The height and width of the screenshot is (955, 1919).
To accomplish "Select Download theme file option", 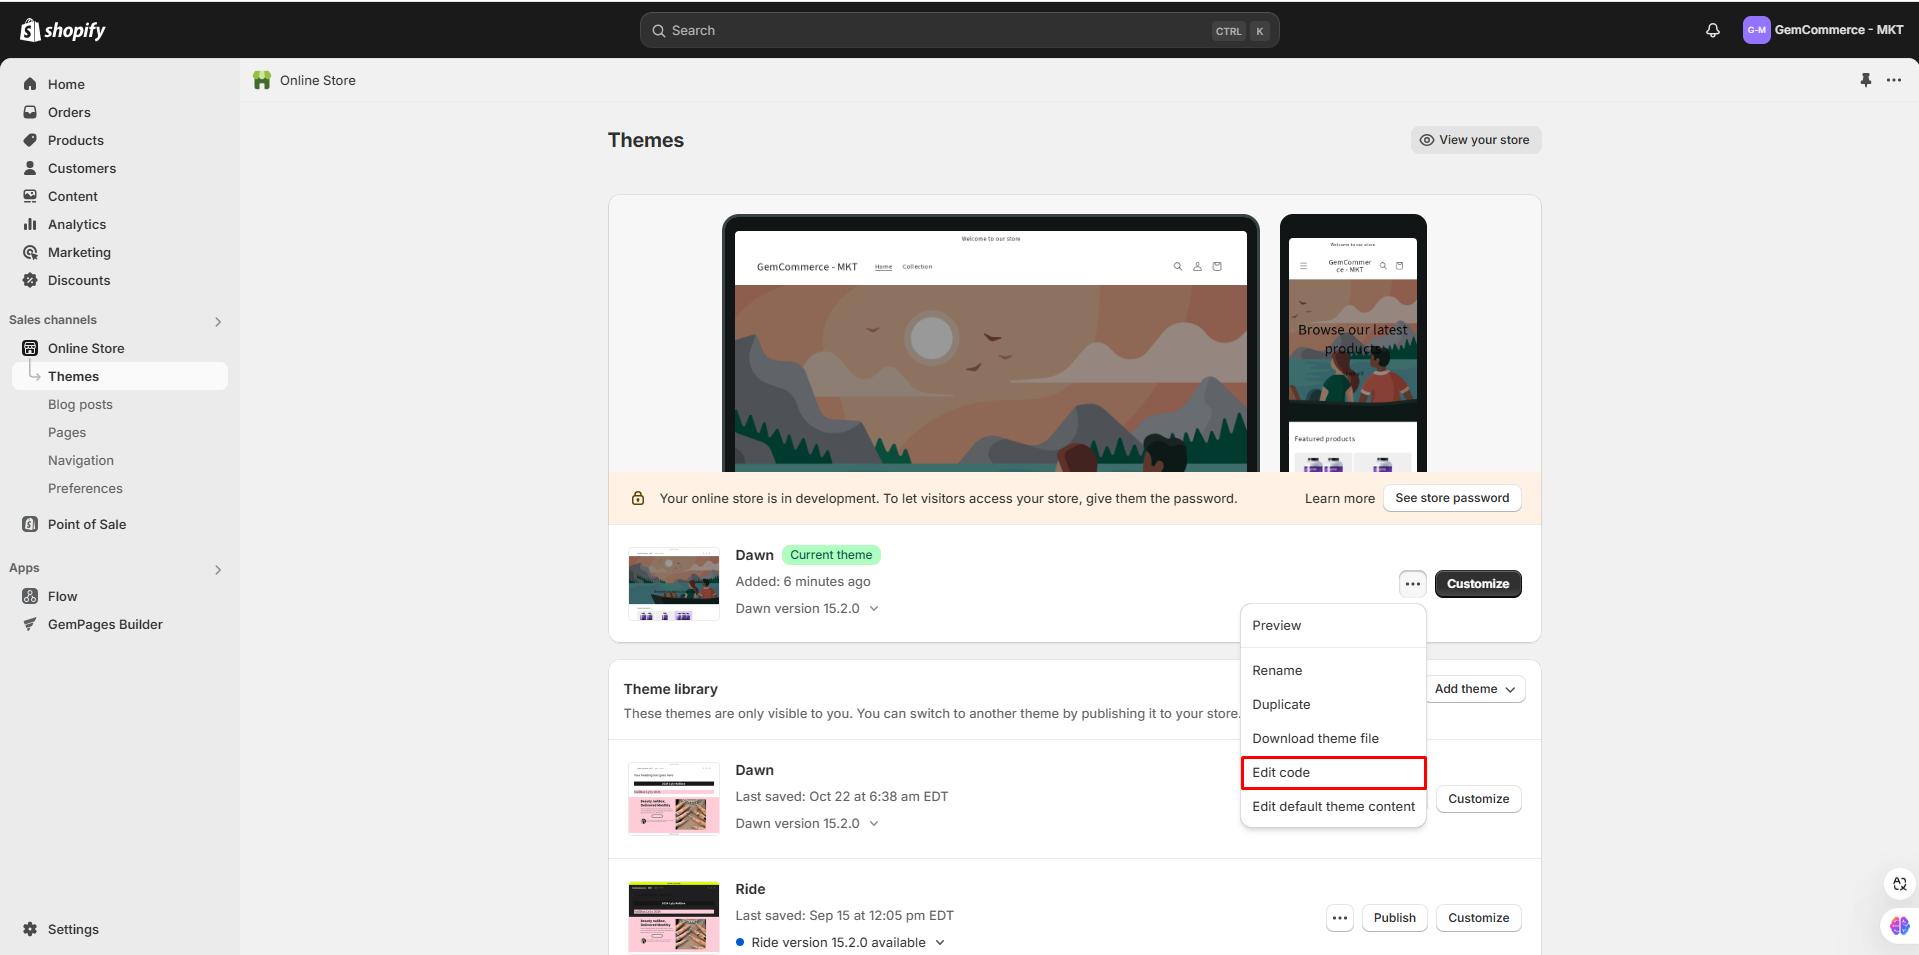I will [x=1315, y=739].
